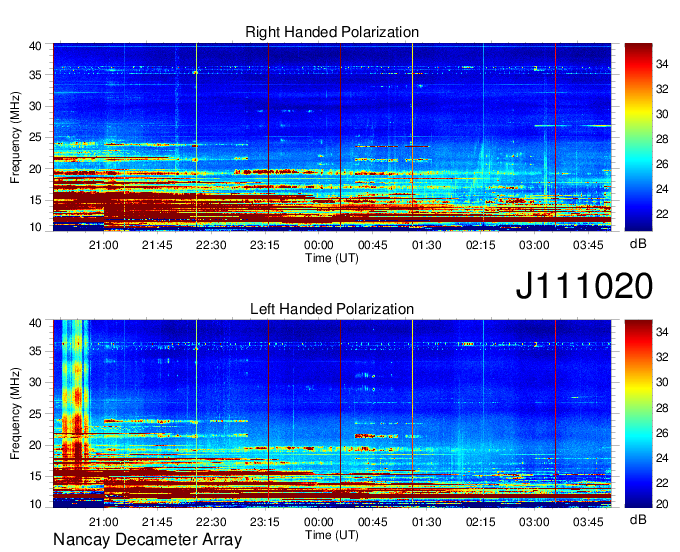Click Right Handed plot's 'Time (UT)' axis label

tap(332, 258)
